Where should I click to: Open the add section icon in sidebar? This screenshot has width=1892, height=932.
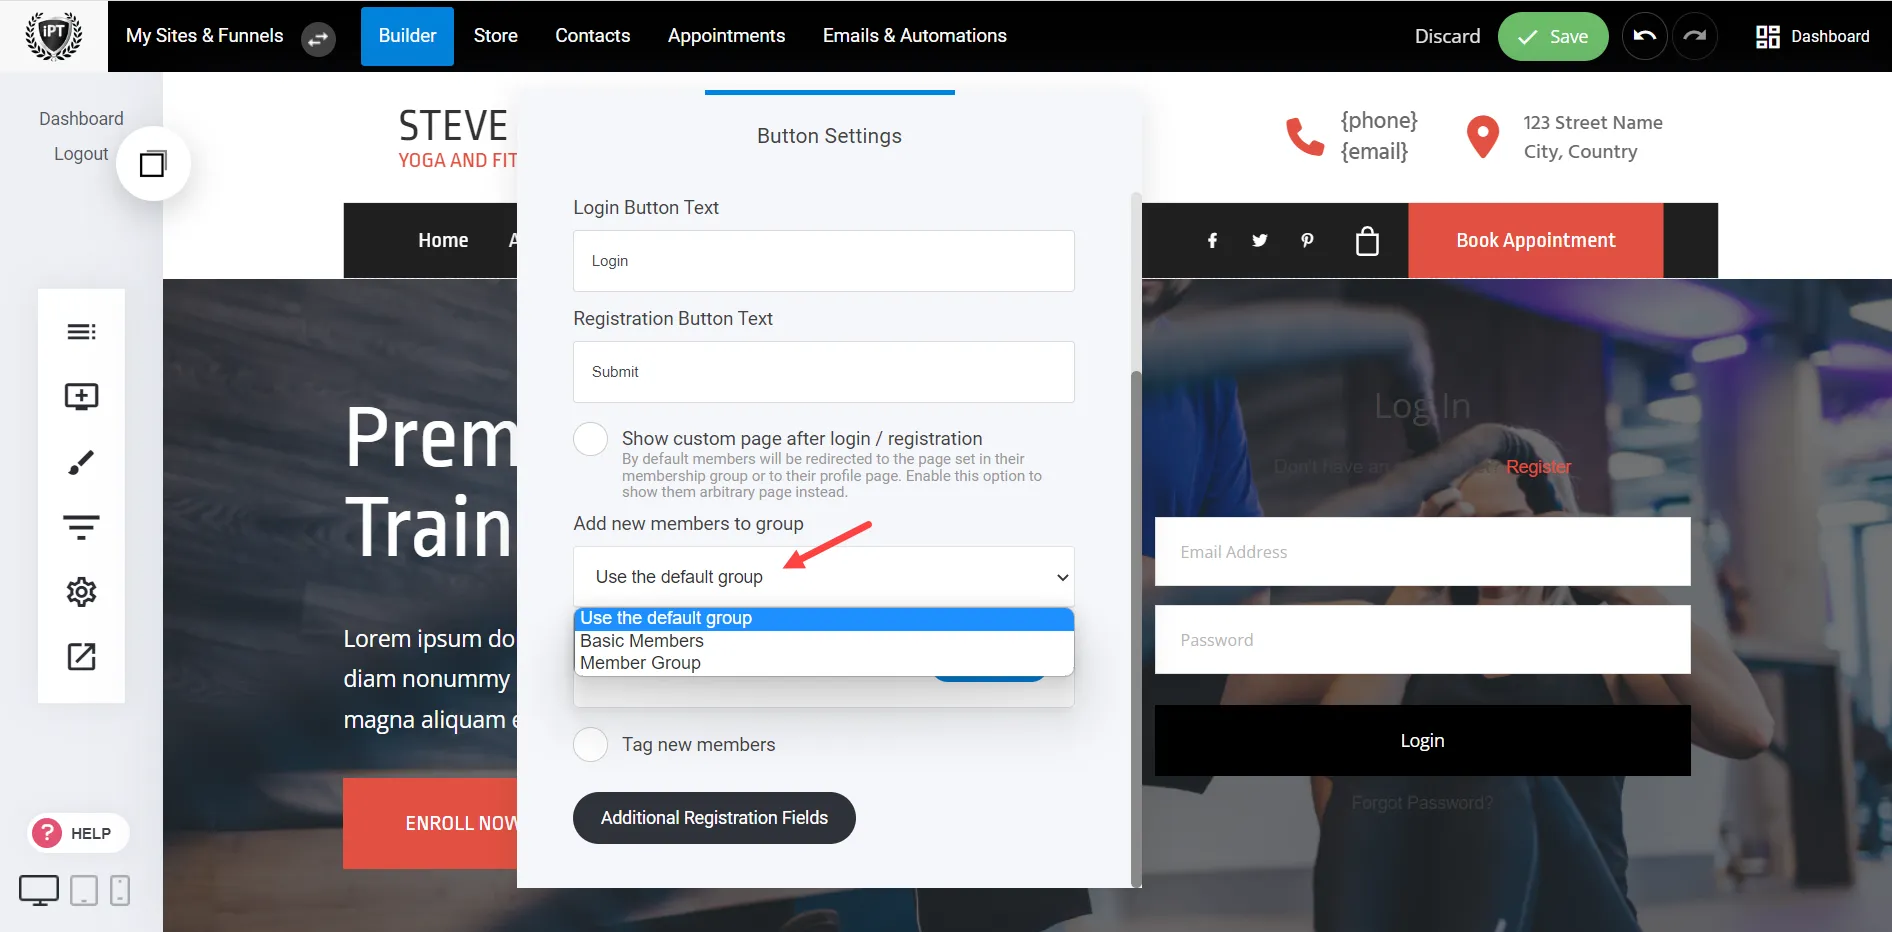pos(81,397)
